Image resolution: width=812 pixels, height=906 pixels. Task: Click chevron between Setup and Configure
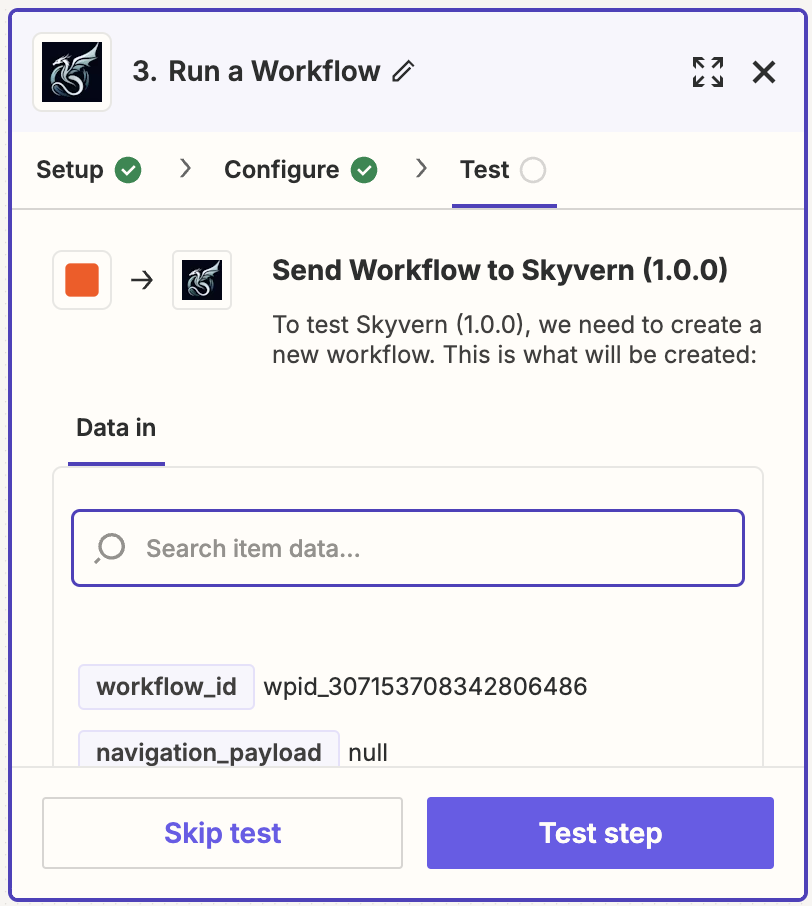[x=184, y=169]
